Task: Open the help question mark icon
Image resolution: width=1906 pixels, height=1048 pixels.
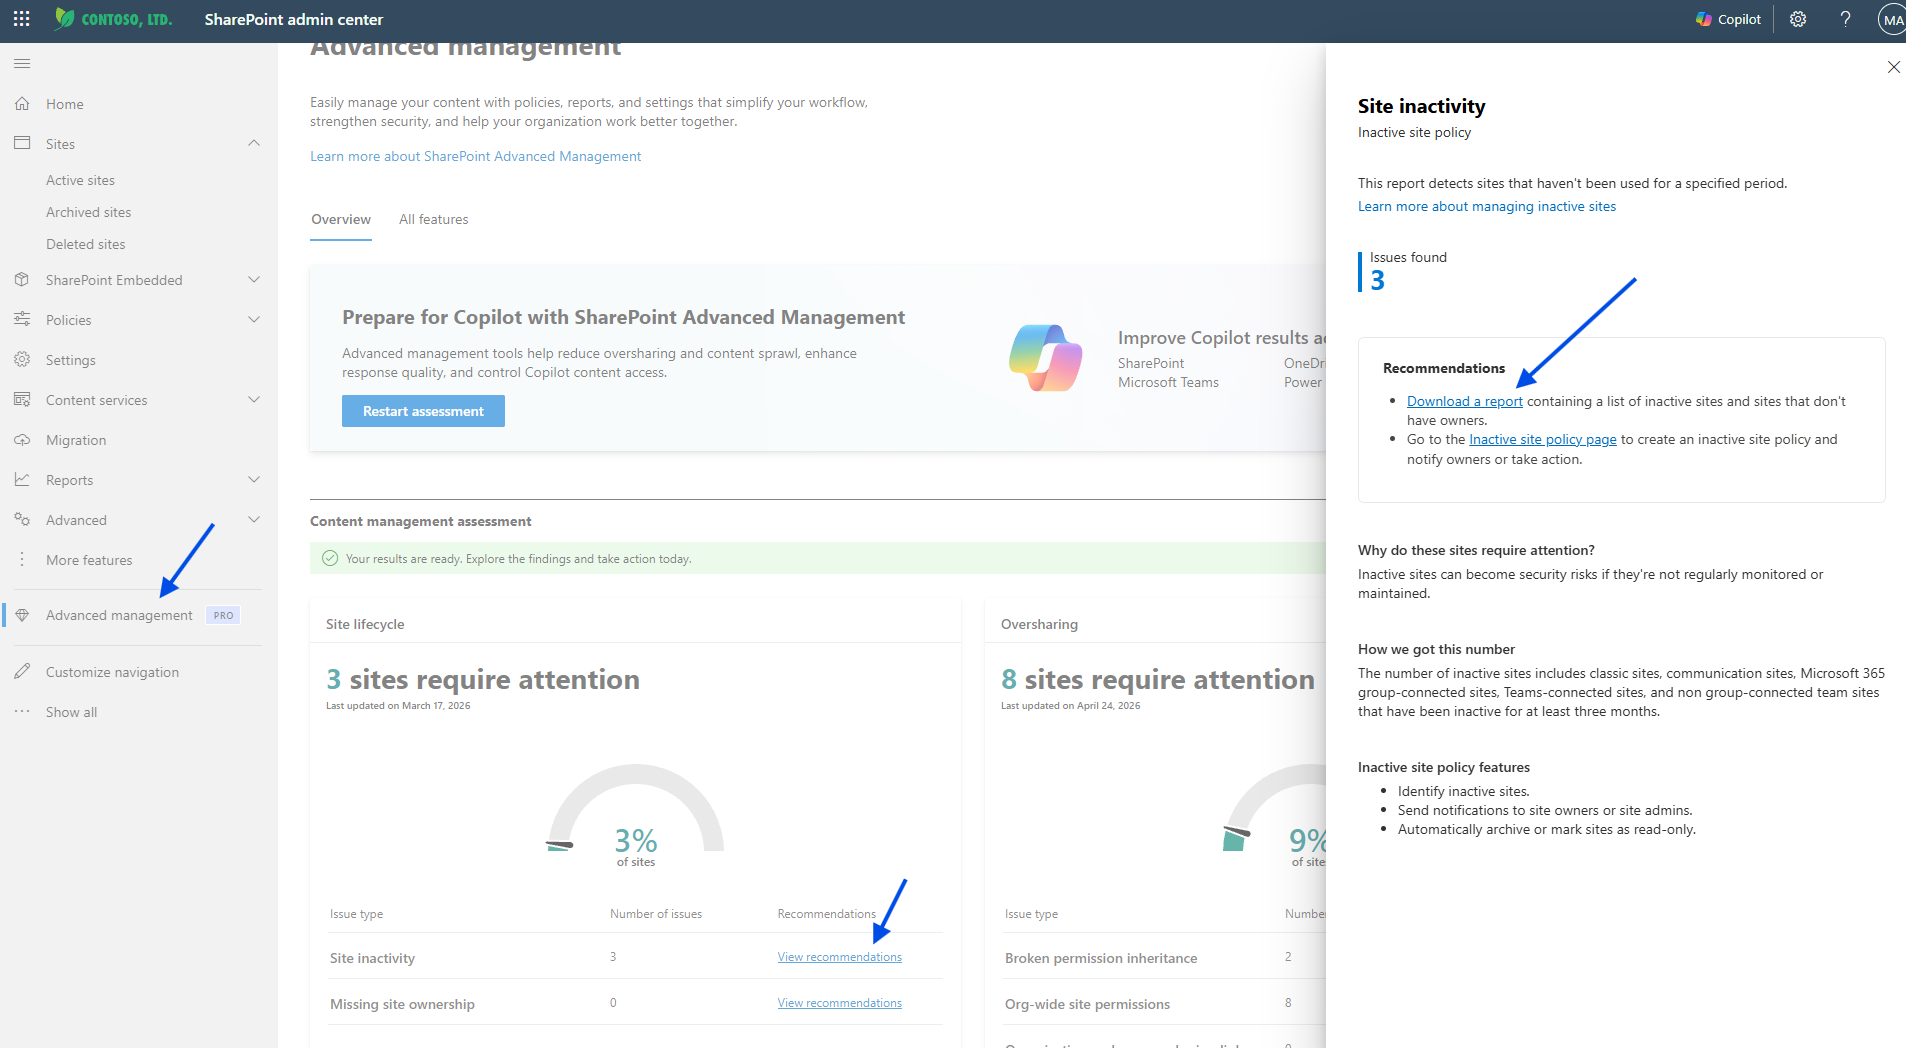Action: (1846, 19)
